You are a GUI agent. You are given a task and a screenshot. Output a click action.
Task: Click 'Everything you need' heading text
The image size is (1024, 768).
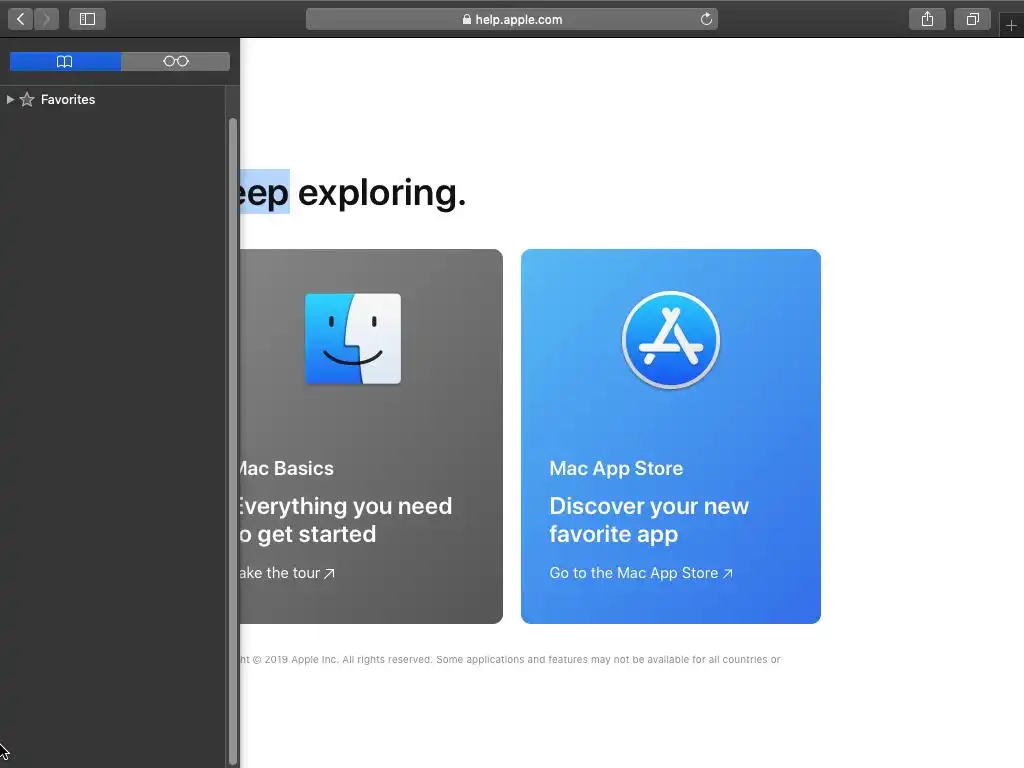pos(346,506)
